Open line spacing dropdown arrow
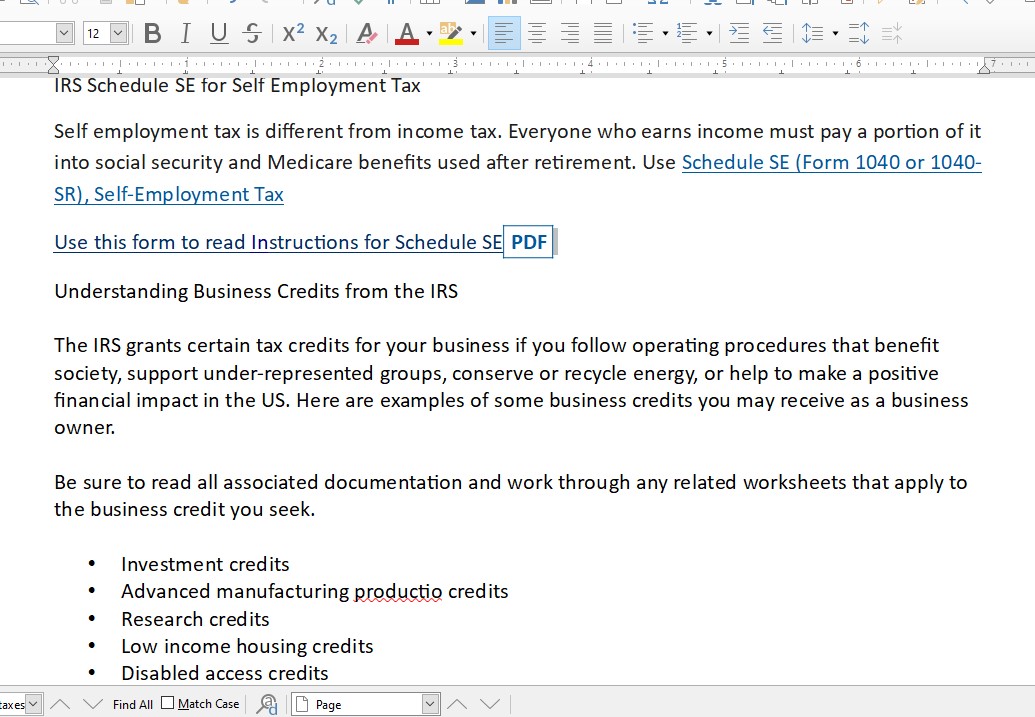Viewport: 1035px width, 717px height. pyautogui.click(x=835, y=33)
